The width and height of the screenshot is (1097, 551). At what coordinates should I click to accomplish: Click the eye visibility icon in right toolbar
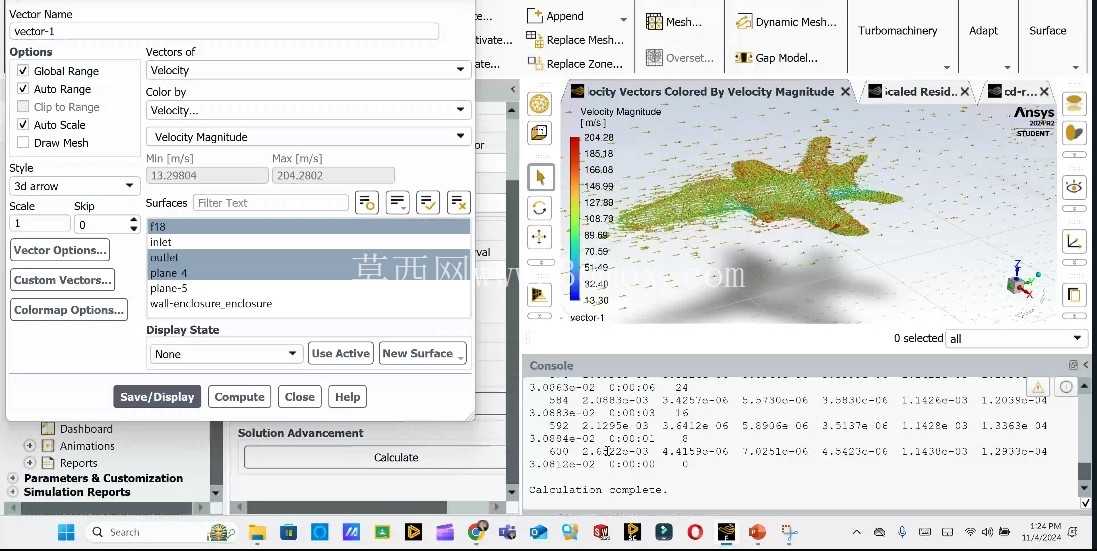tap(1074, 186)
